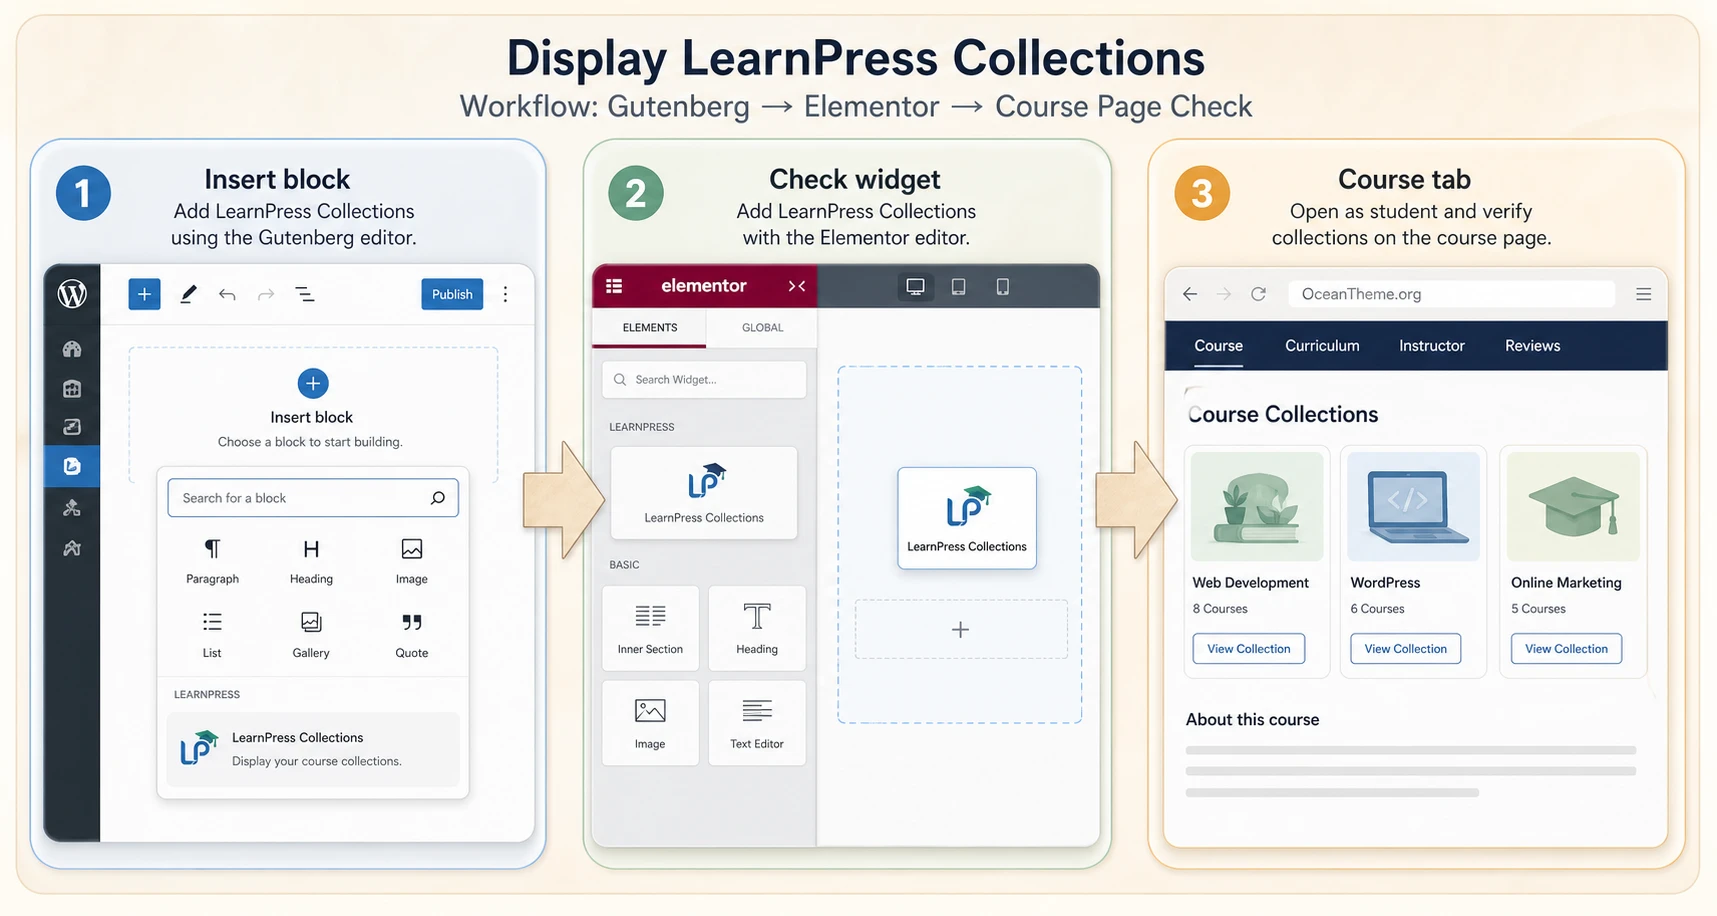Click the browser reload icon

[1258, 294]
